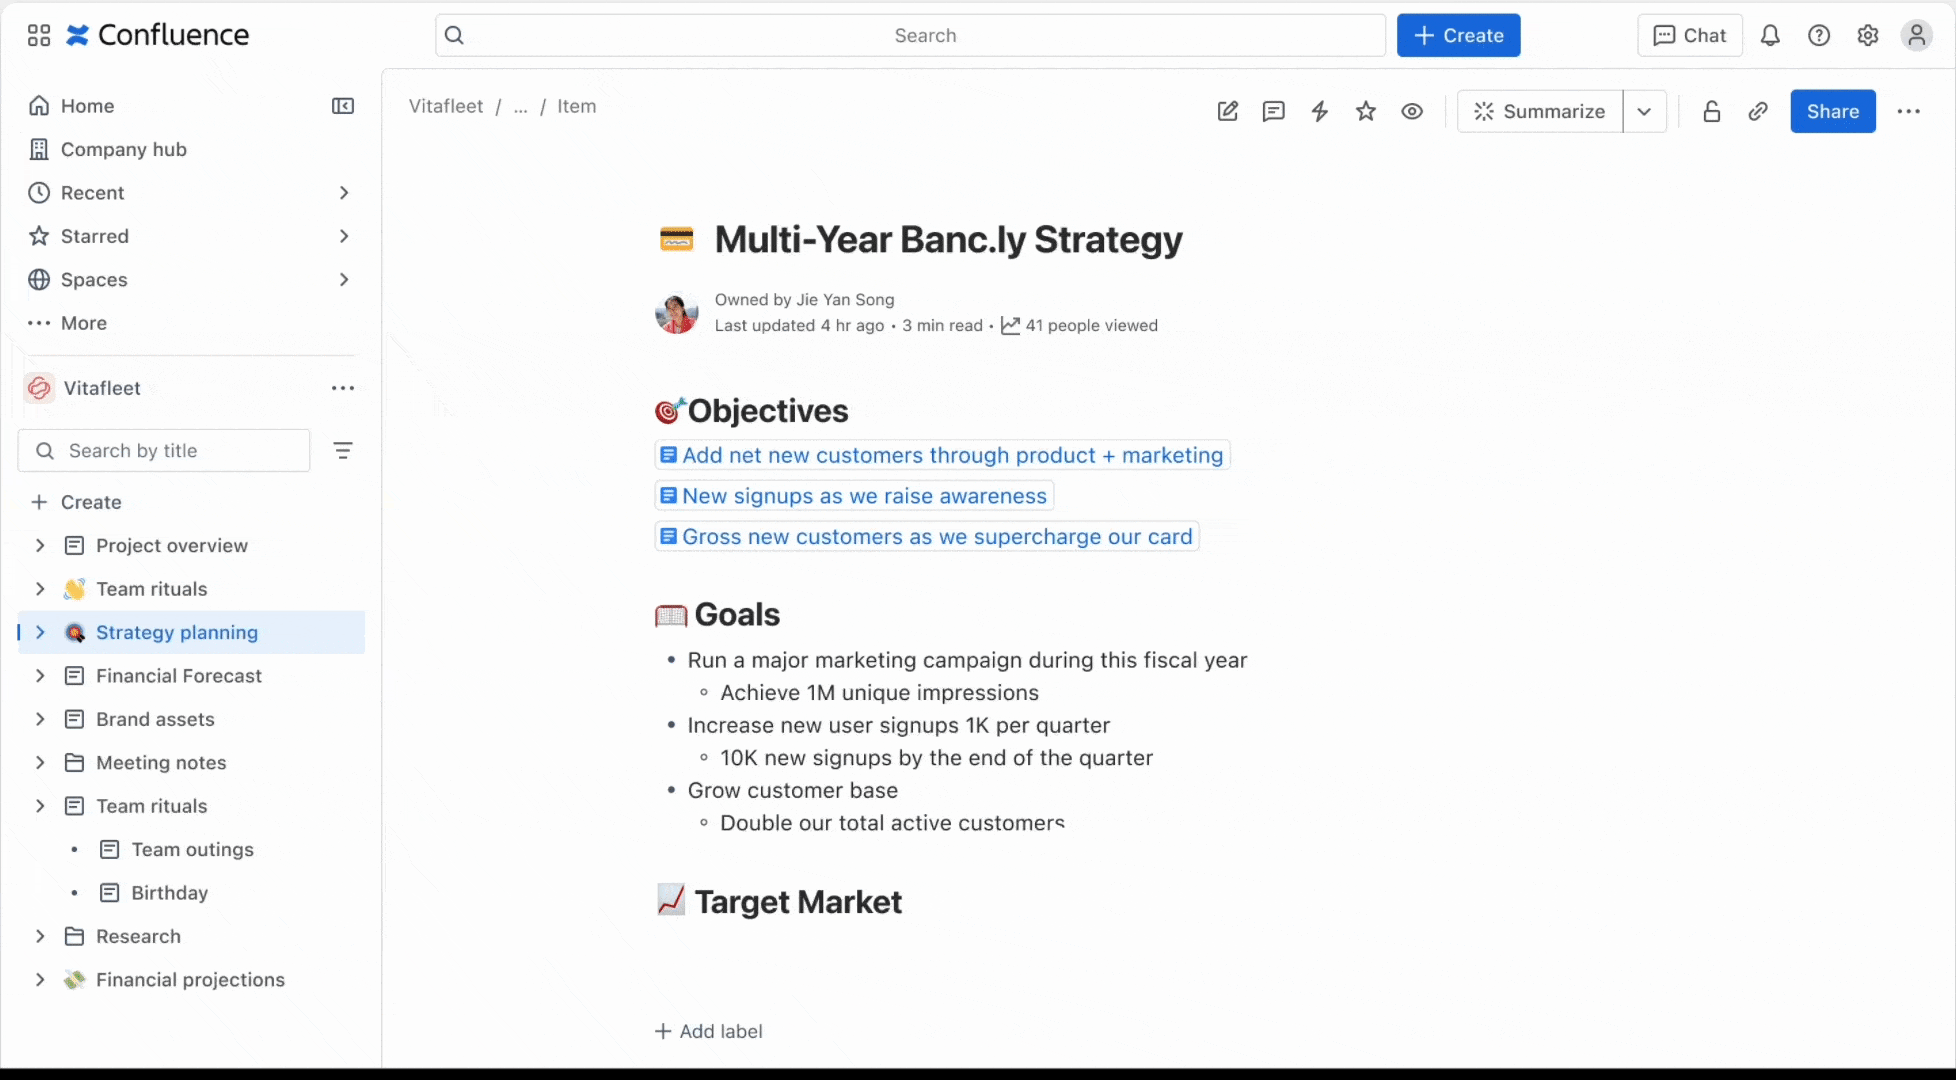The width and height of the screenshot is (1956, 1080).
Task: Star this page
Action: click(x=1366, y=111)
